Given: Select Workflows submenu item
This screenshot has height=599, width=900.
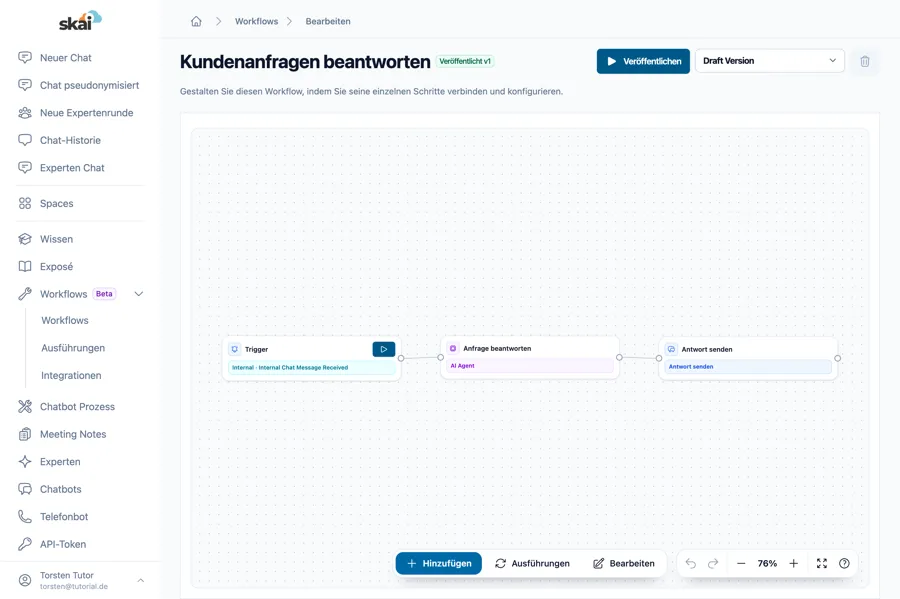Looking at the screenshot, I should click(65, 320).
